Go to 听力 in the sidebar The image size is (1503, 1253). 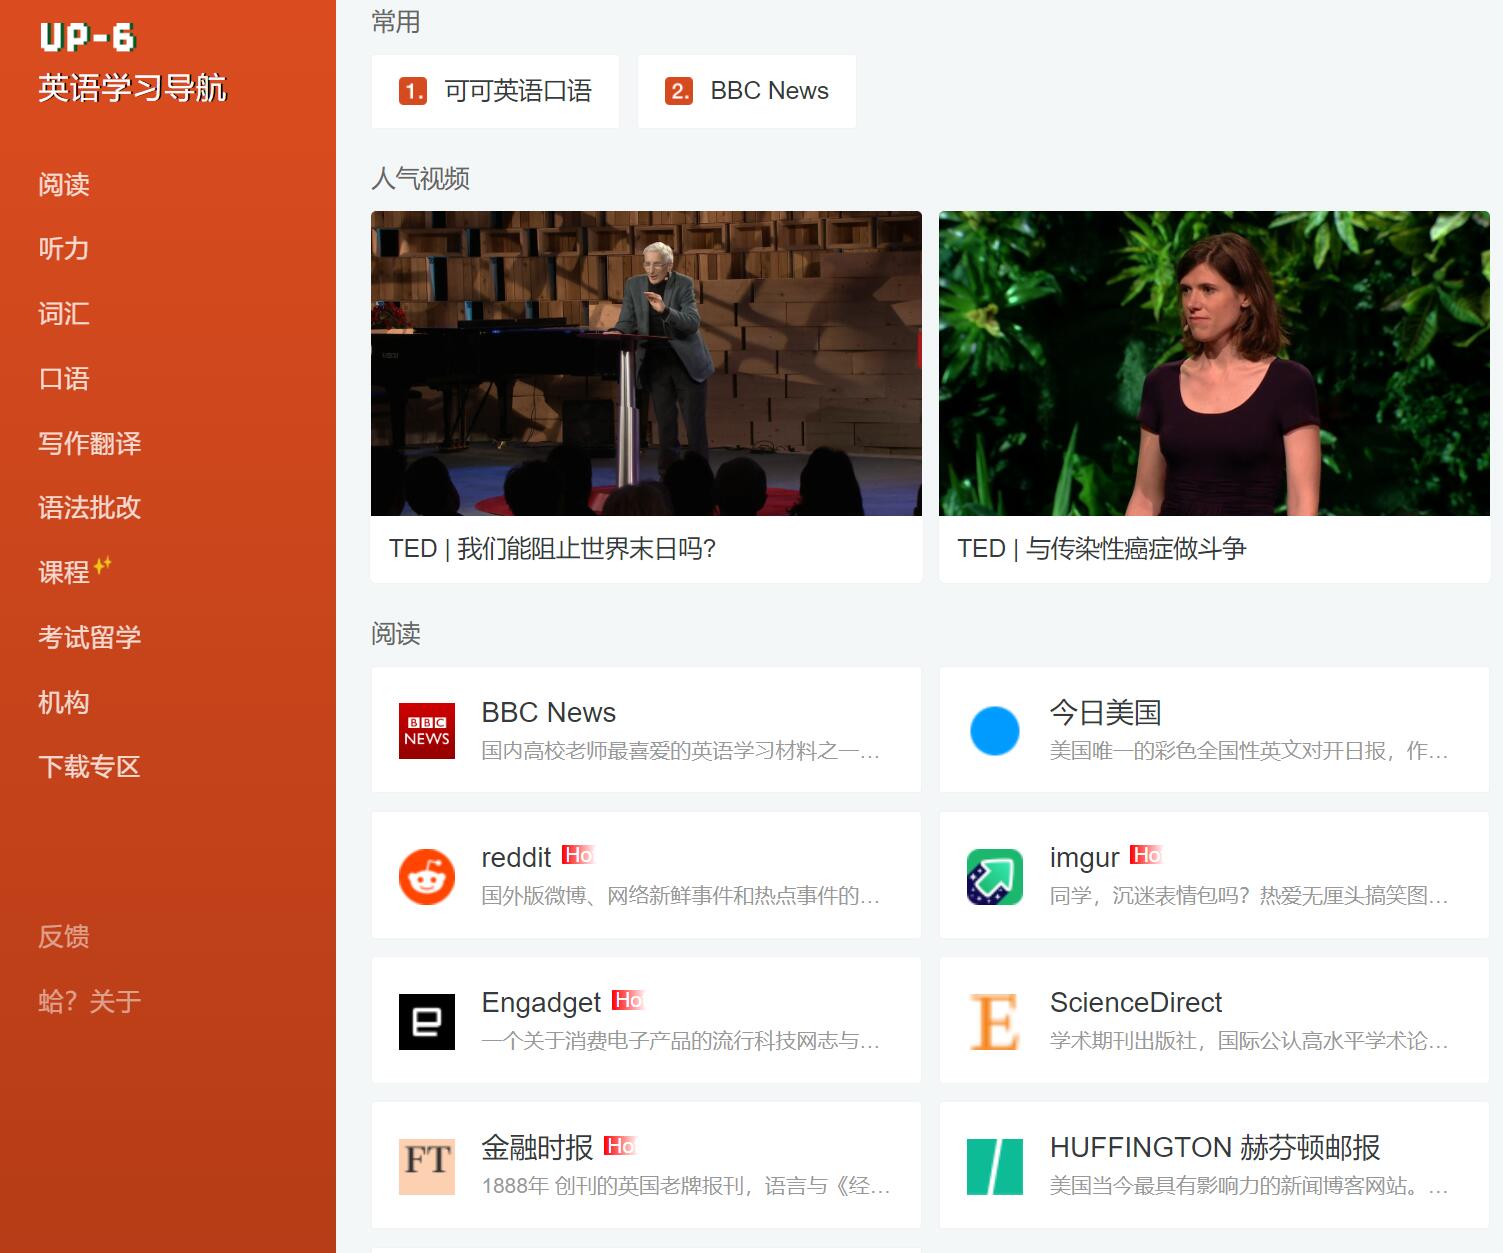pyautogui.click(x=64, y=249)
